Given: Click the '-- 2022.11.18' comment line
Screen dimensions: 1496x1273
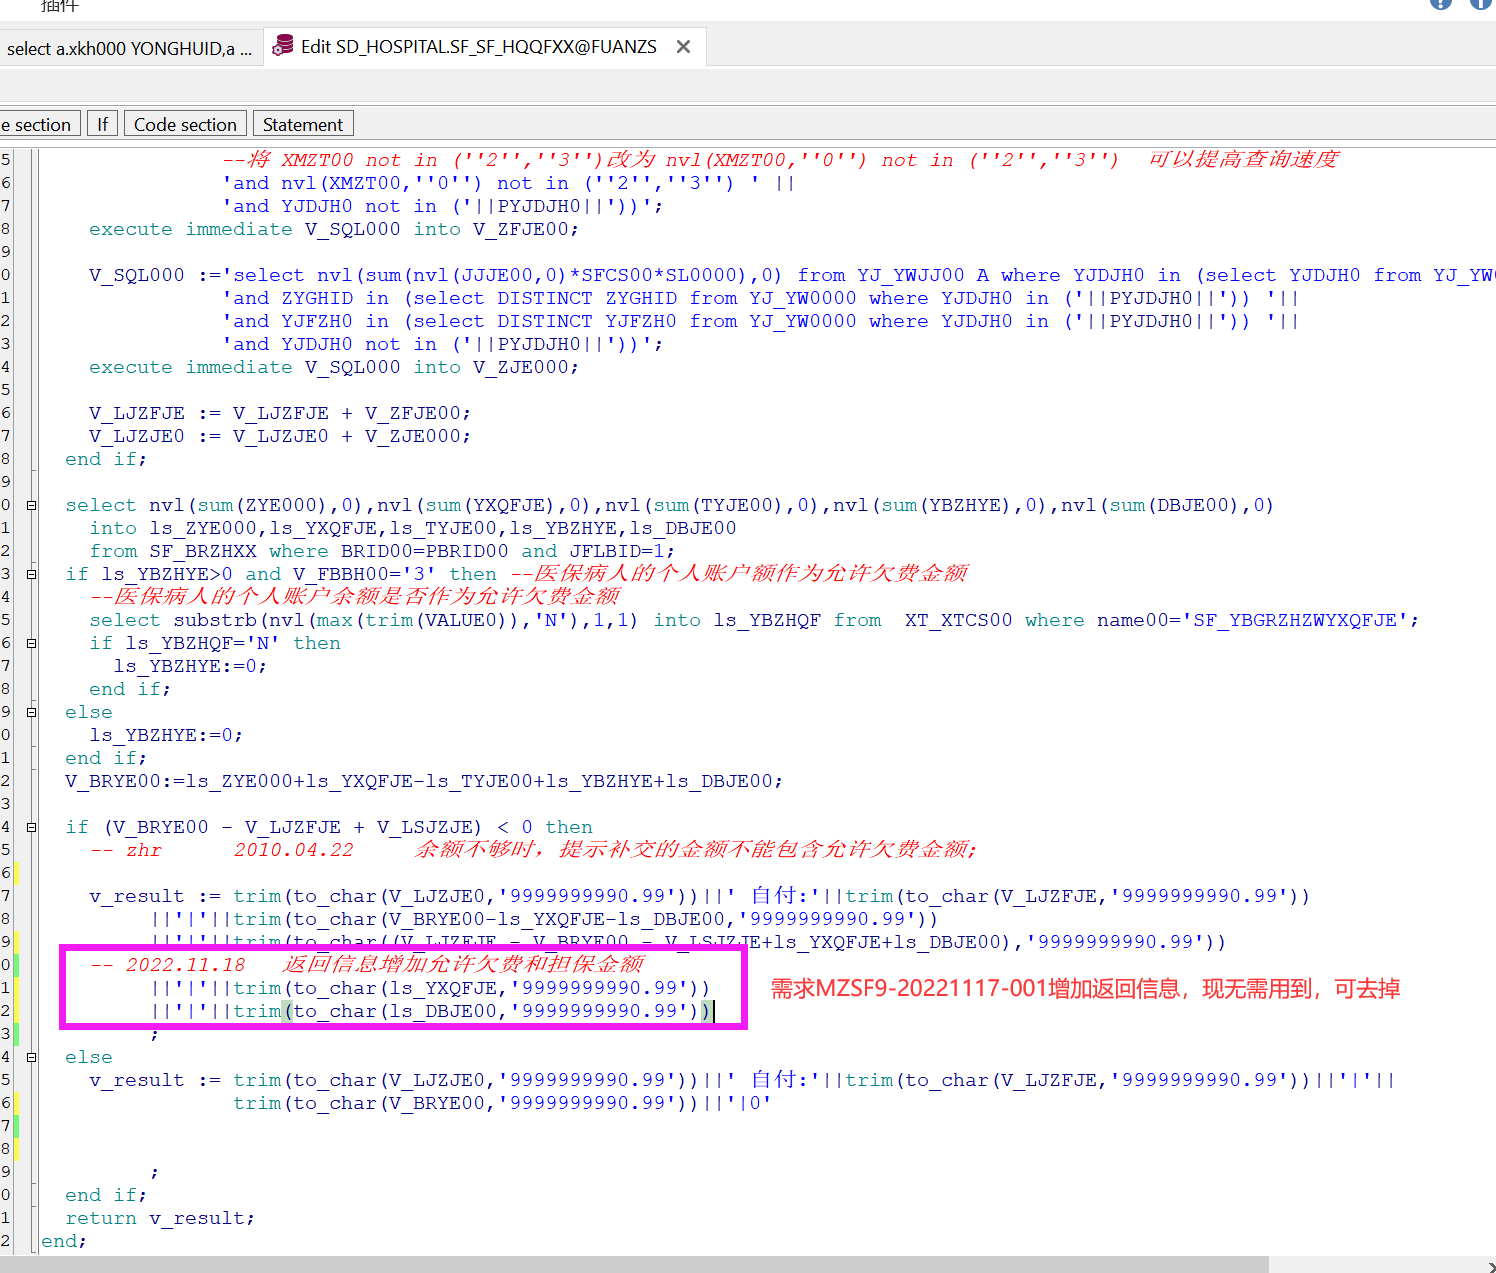Looking at the screenshot, I should (367, 965).
